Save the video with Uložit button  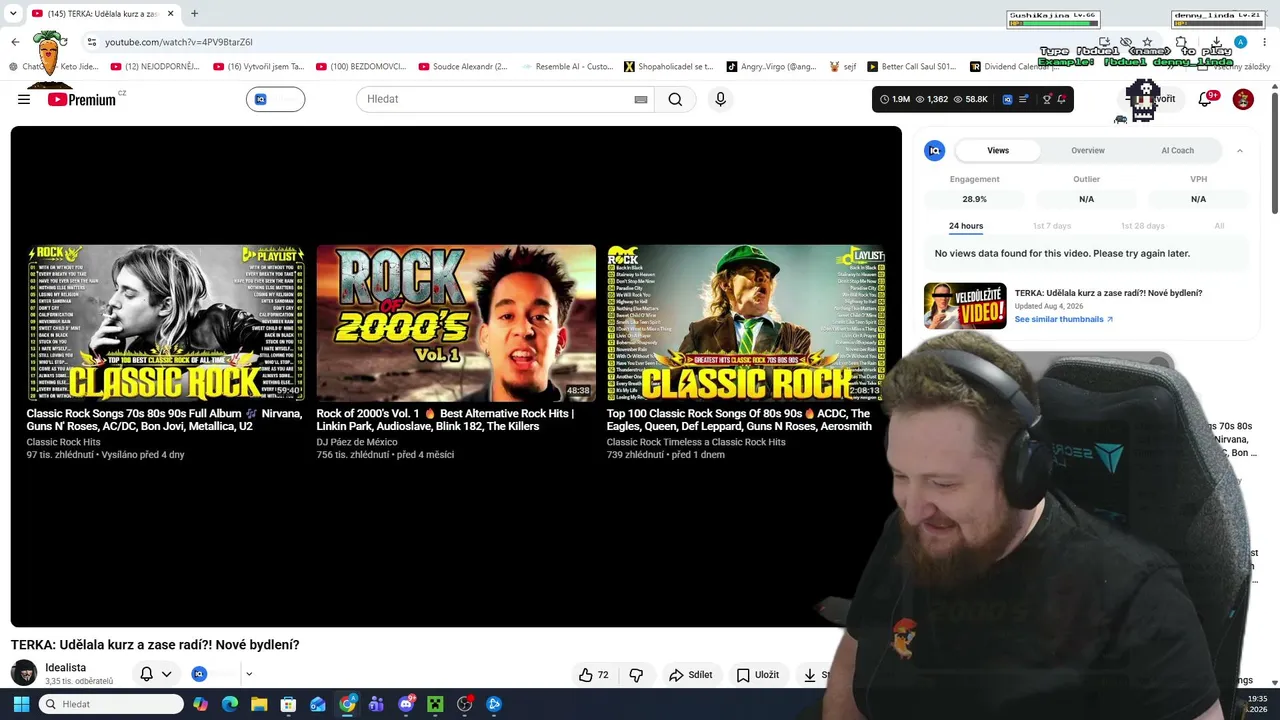(x=757, y=675)
